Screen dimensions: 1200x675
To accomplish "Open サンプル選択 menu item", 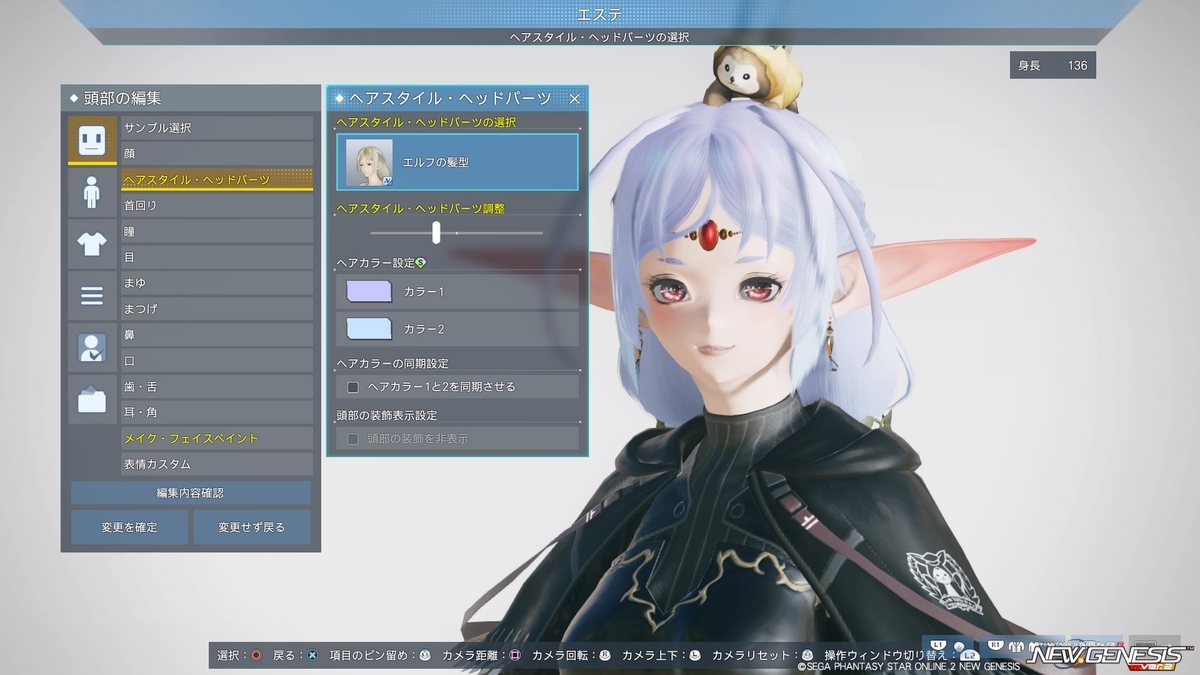I will point(217,128).
